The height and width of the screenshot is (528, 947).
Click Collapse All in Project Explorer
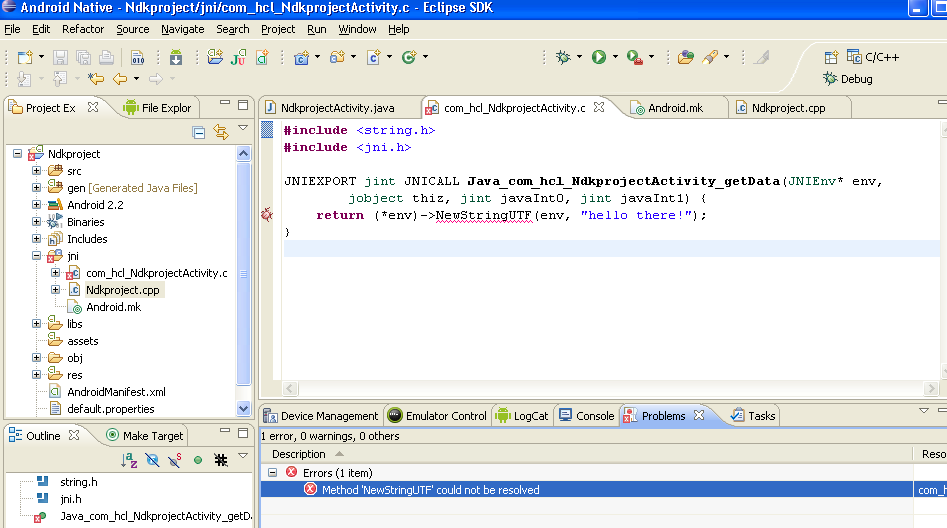[198, 132]
